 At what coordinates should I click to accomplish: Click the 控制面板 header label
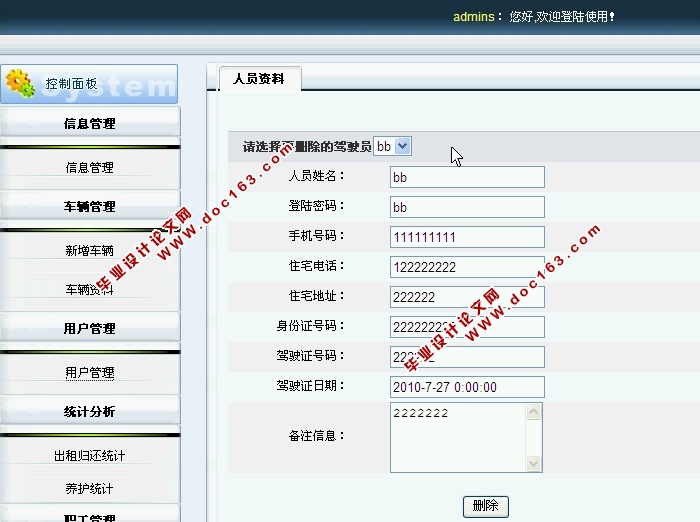pyautogui.click(x=71, y=84)
